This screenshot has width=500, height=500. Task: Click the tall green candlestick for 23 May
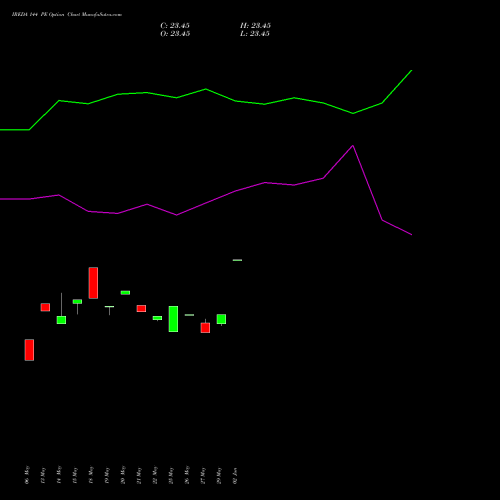(x=173, y=319)
